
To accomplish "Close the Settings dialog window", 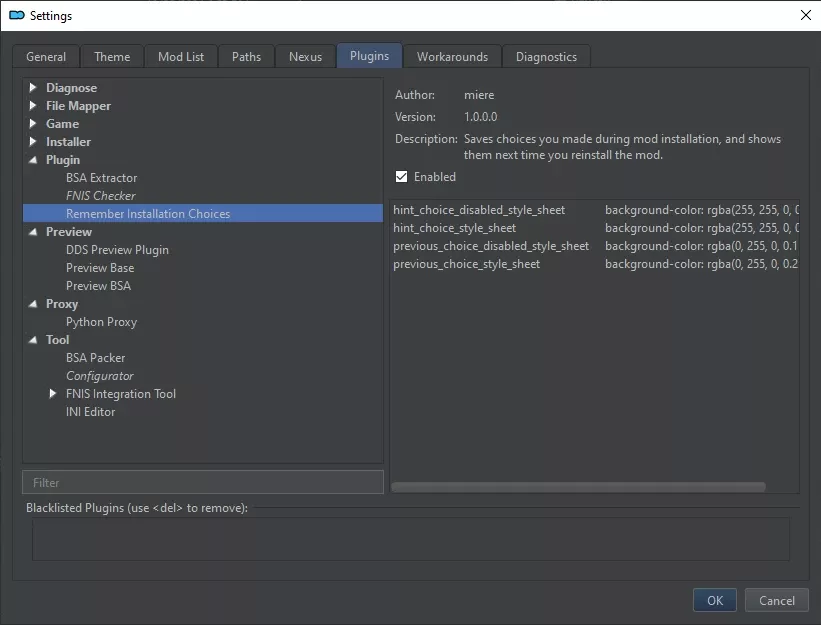I will pos(806,15).
